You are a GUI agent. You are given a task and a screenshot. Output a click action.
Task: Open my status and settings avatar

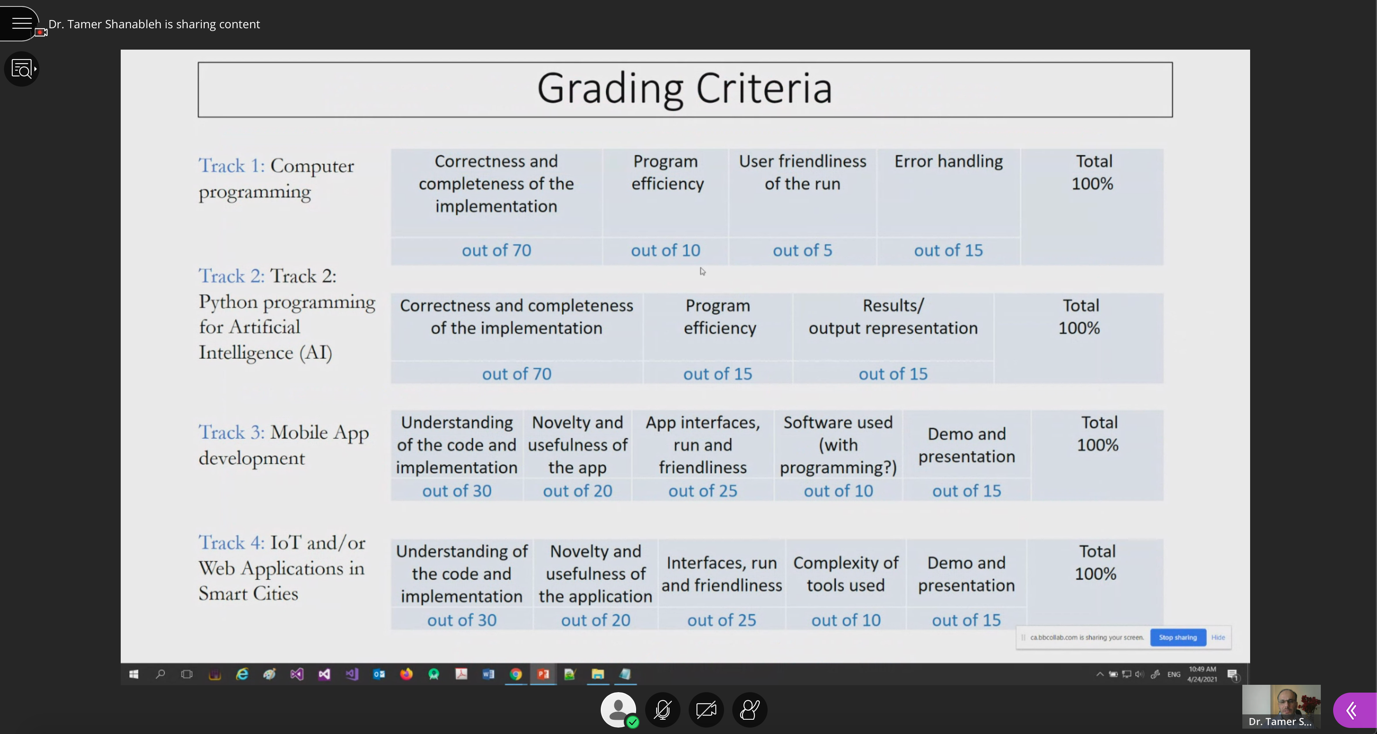[x=618, y=709]
